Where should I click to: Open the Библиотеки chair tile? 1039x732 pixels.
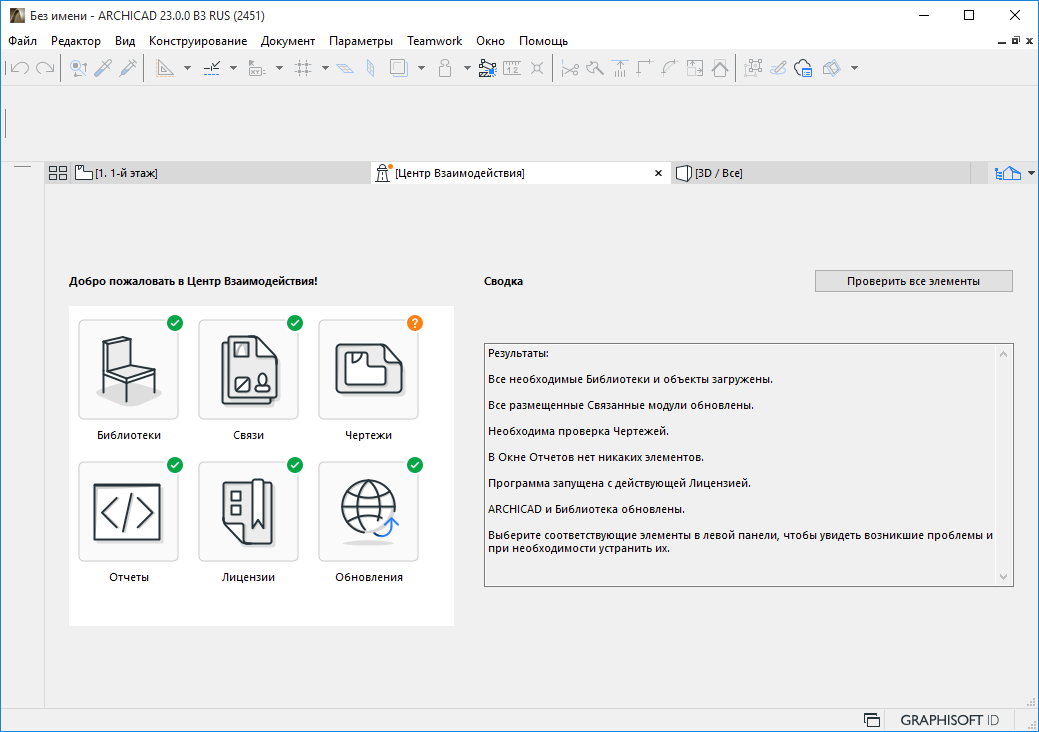click(129, 370)
